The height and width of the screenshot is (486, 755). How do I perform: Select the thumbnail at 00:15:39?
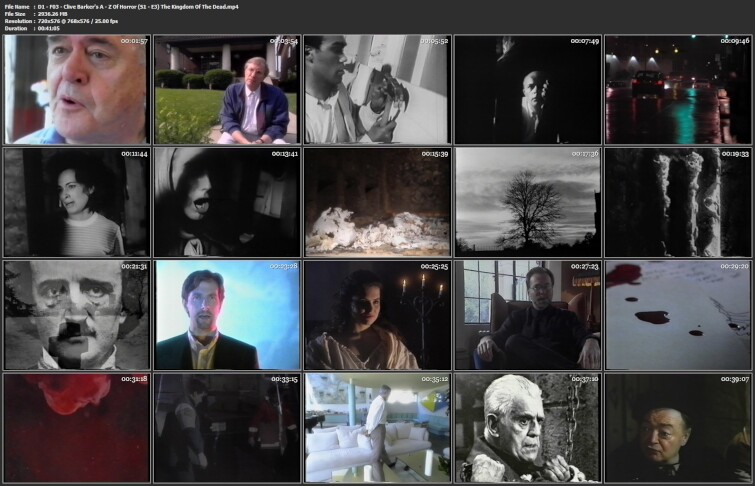click(378, 202)
